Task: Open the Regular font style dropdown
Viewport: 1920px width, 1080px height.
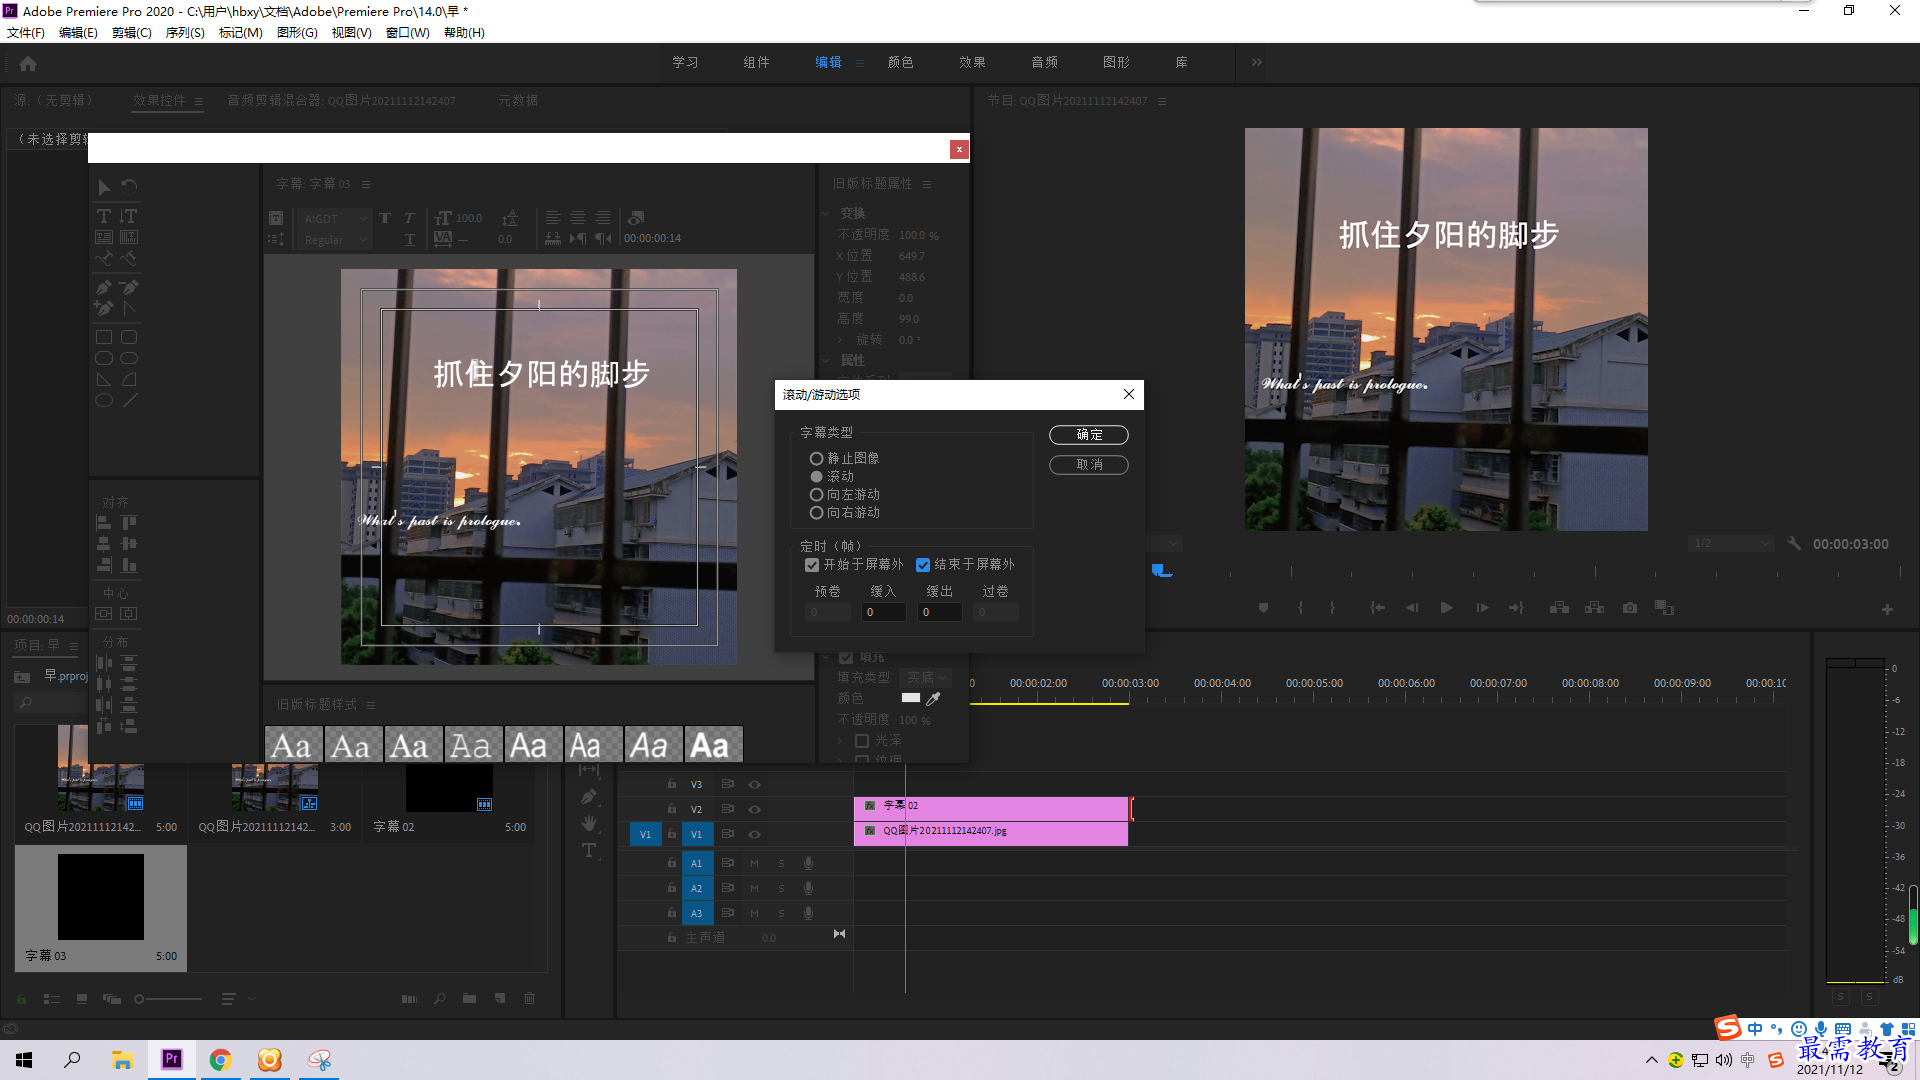Action: coord(335,240)
